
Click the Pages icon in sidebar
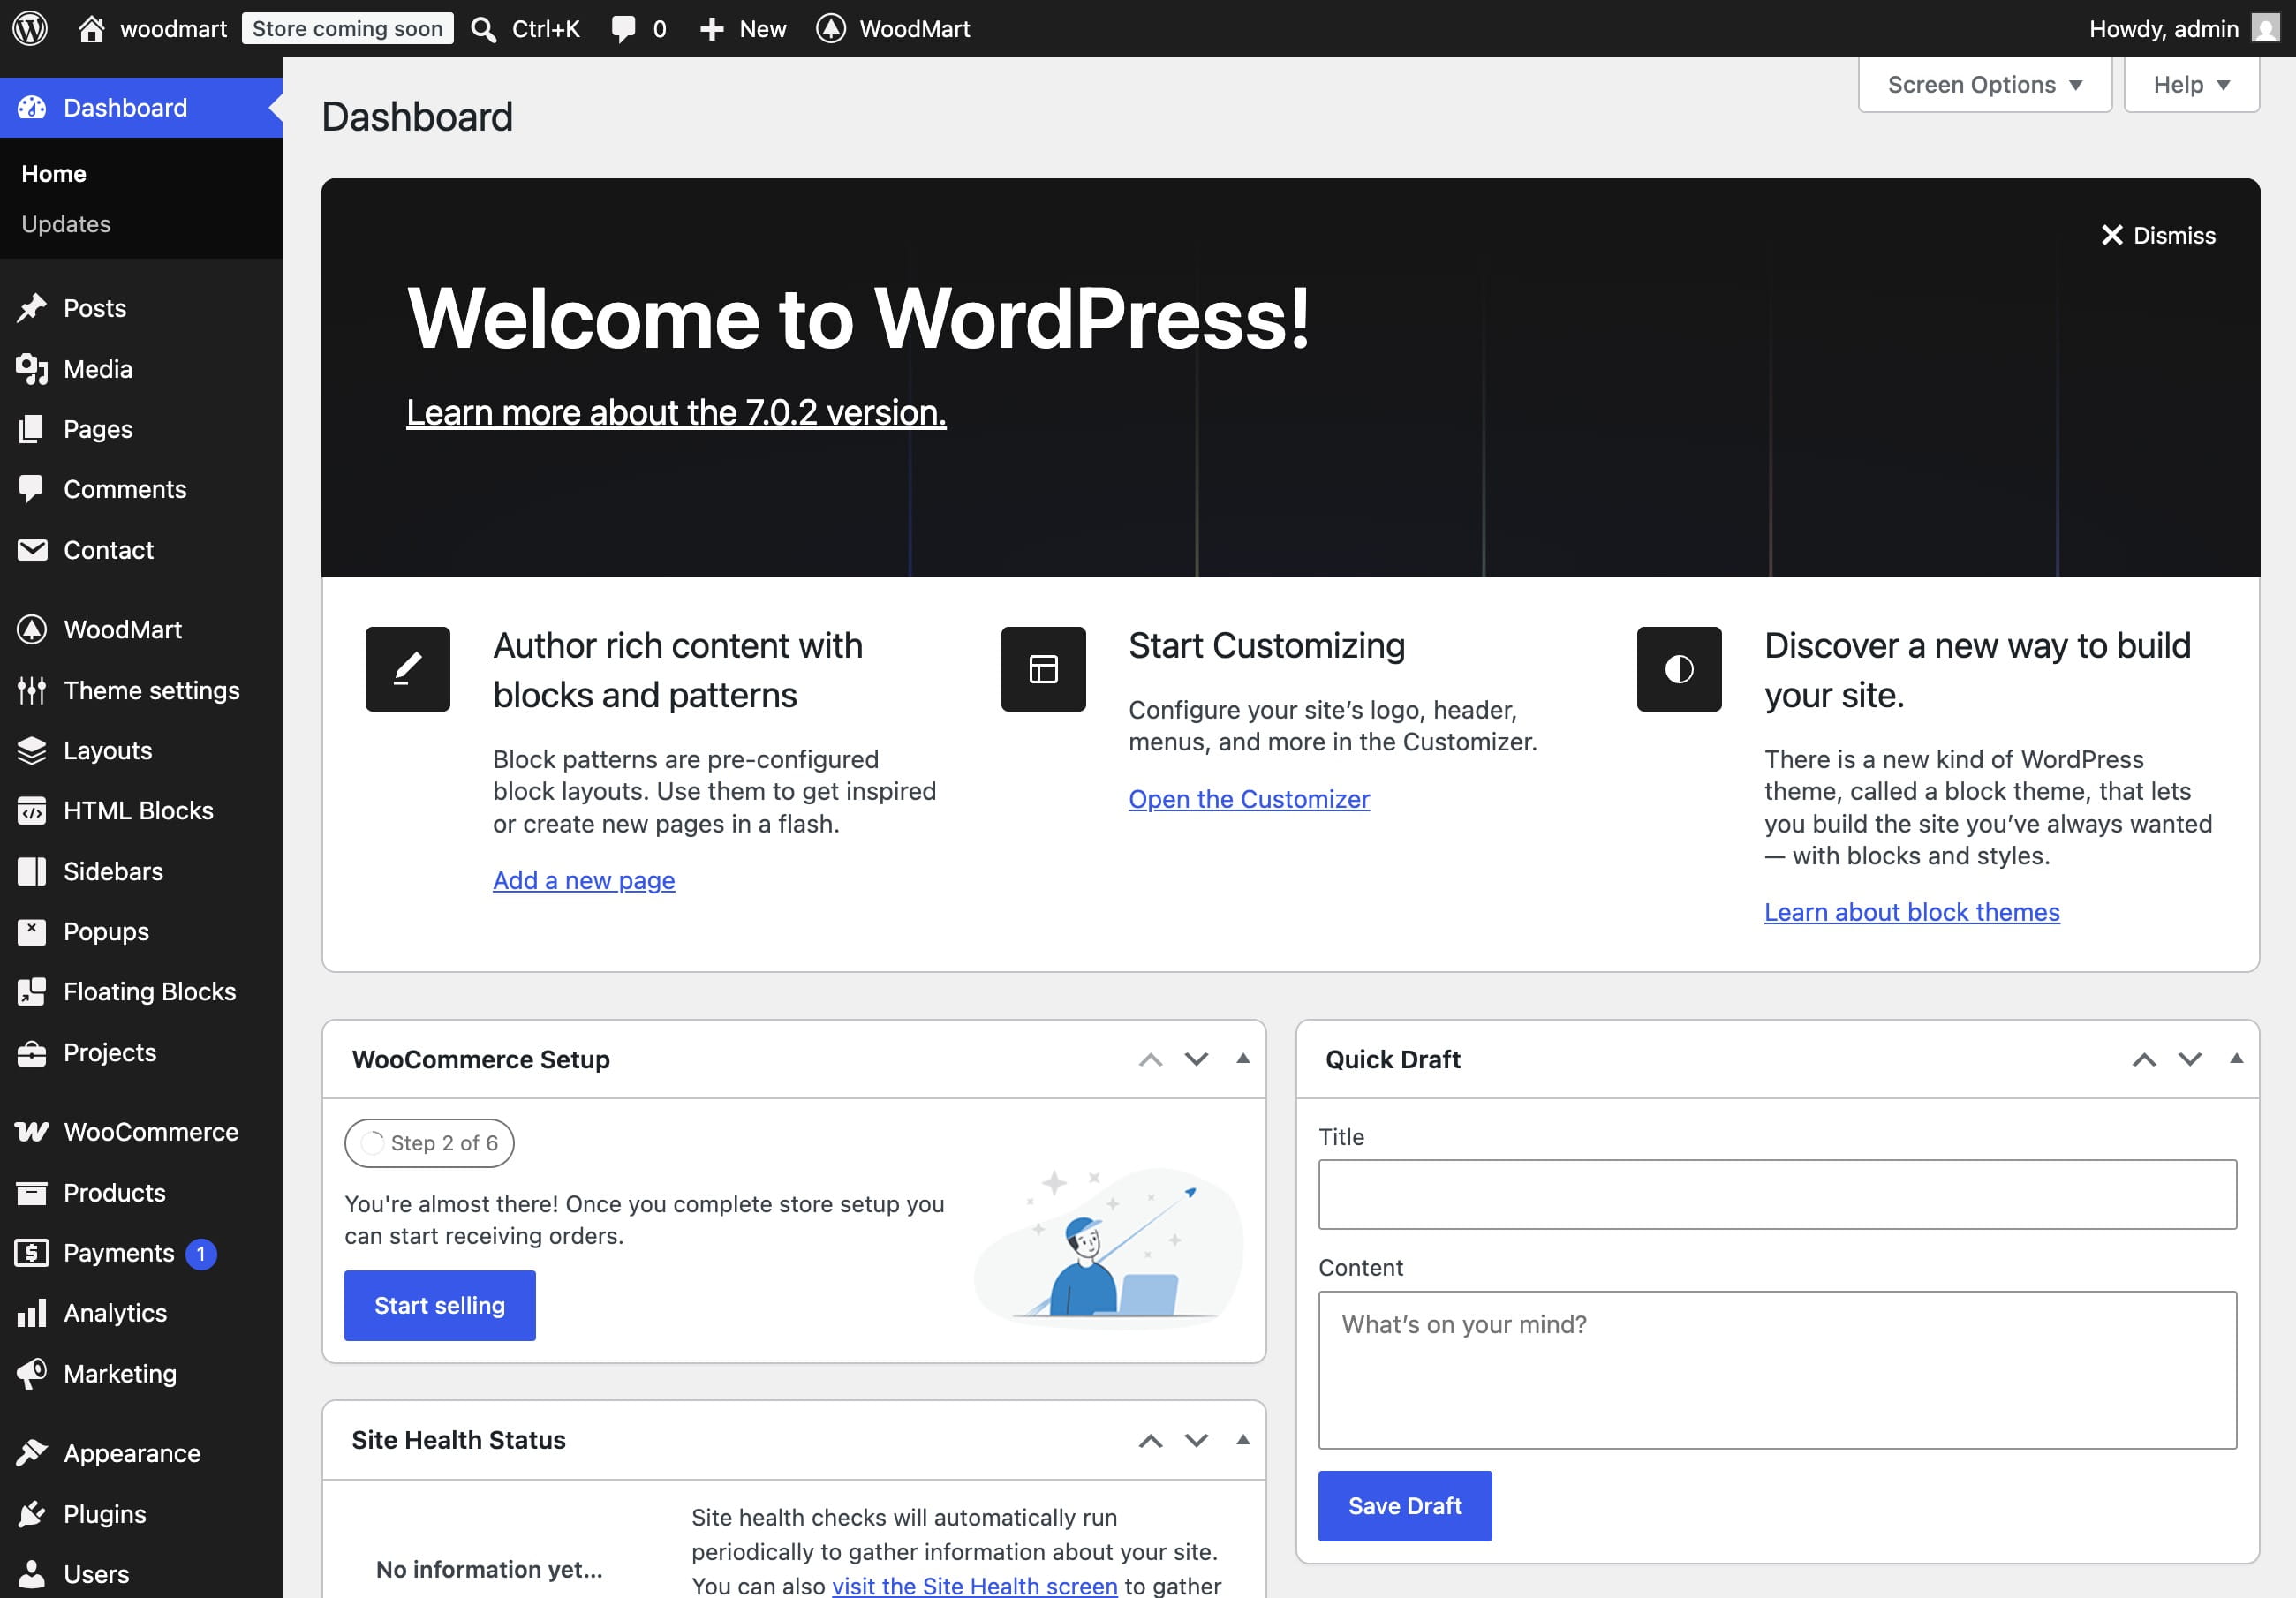(x=32, y=429)
